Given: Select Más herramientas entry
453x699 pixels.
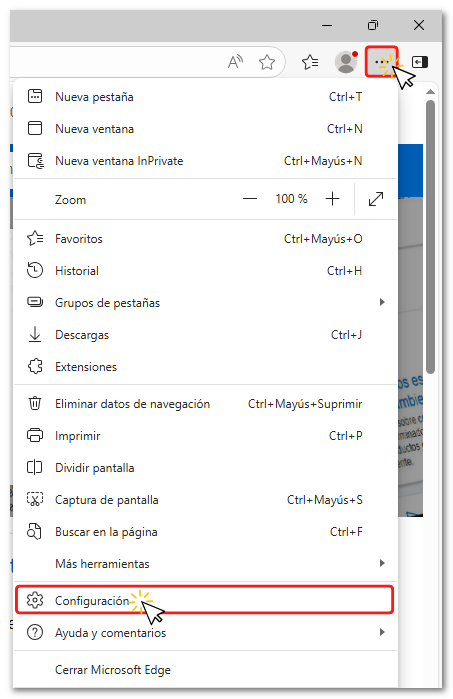Looking at the screenshot, I should coord(205,563).
